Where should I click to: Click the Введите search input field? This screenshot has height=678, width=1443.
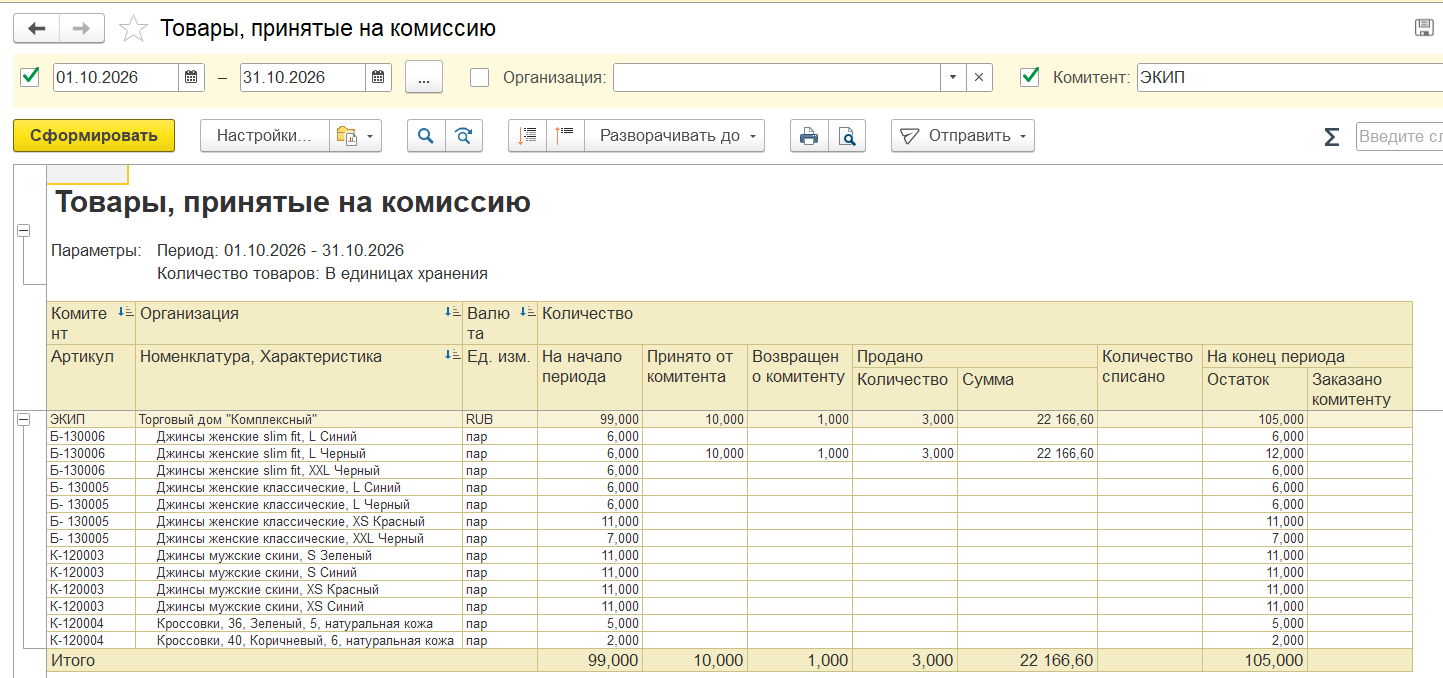coord(1400,137)
